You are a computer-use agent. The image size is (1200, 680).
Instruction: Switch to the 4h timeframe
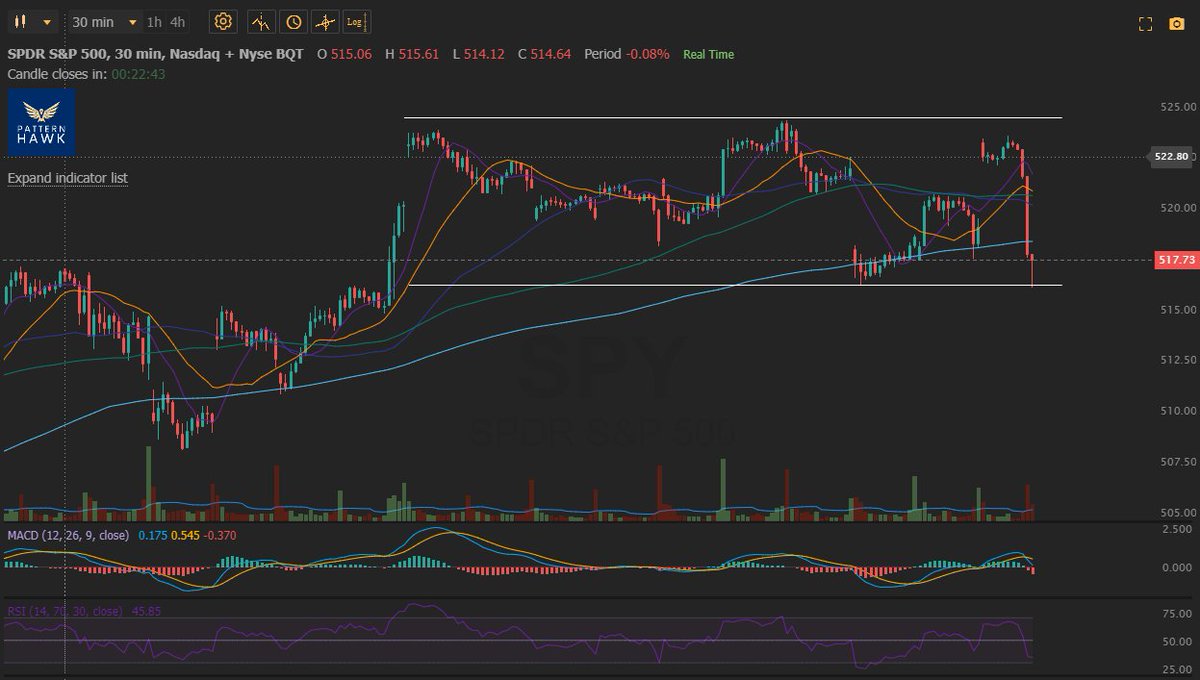[177, 22]
